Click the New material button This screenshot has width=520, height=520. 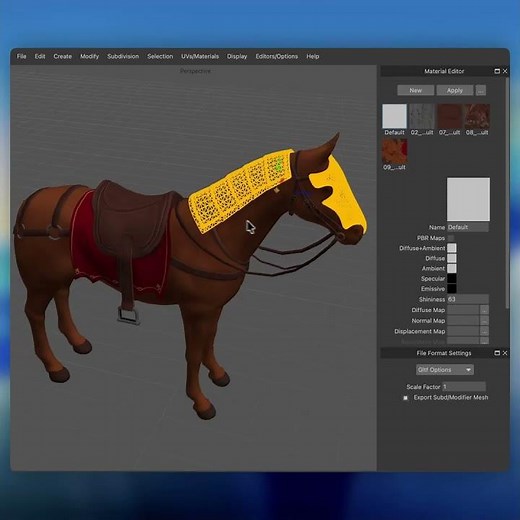(415, 90)
